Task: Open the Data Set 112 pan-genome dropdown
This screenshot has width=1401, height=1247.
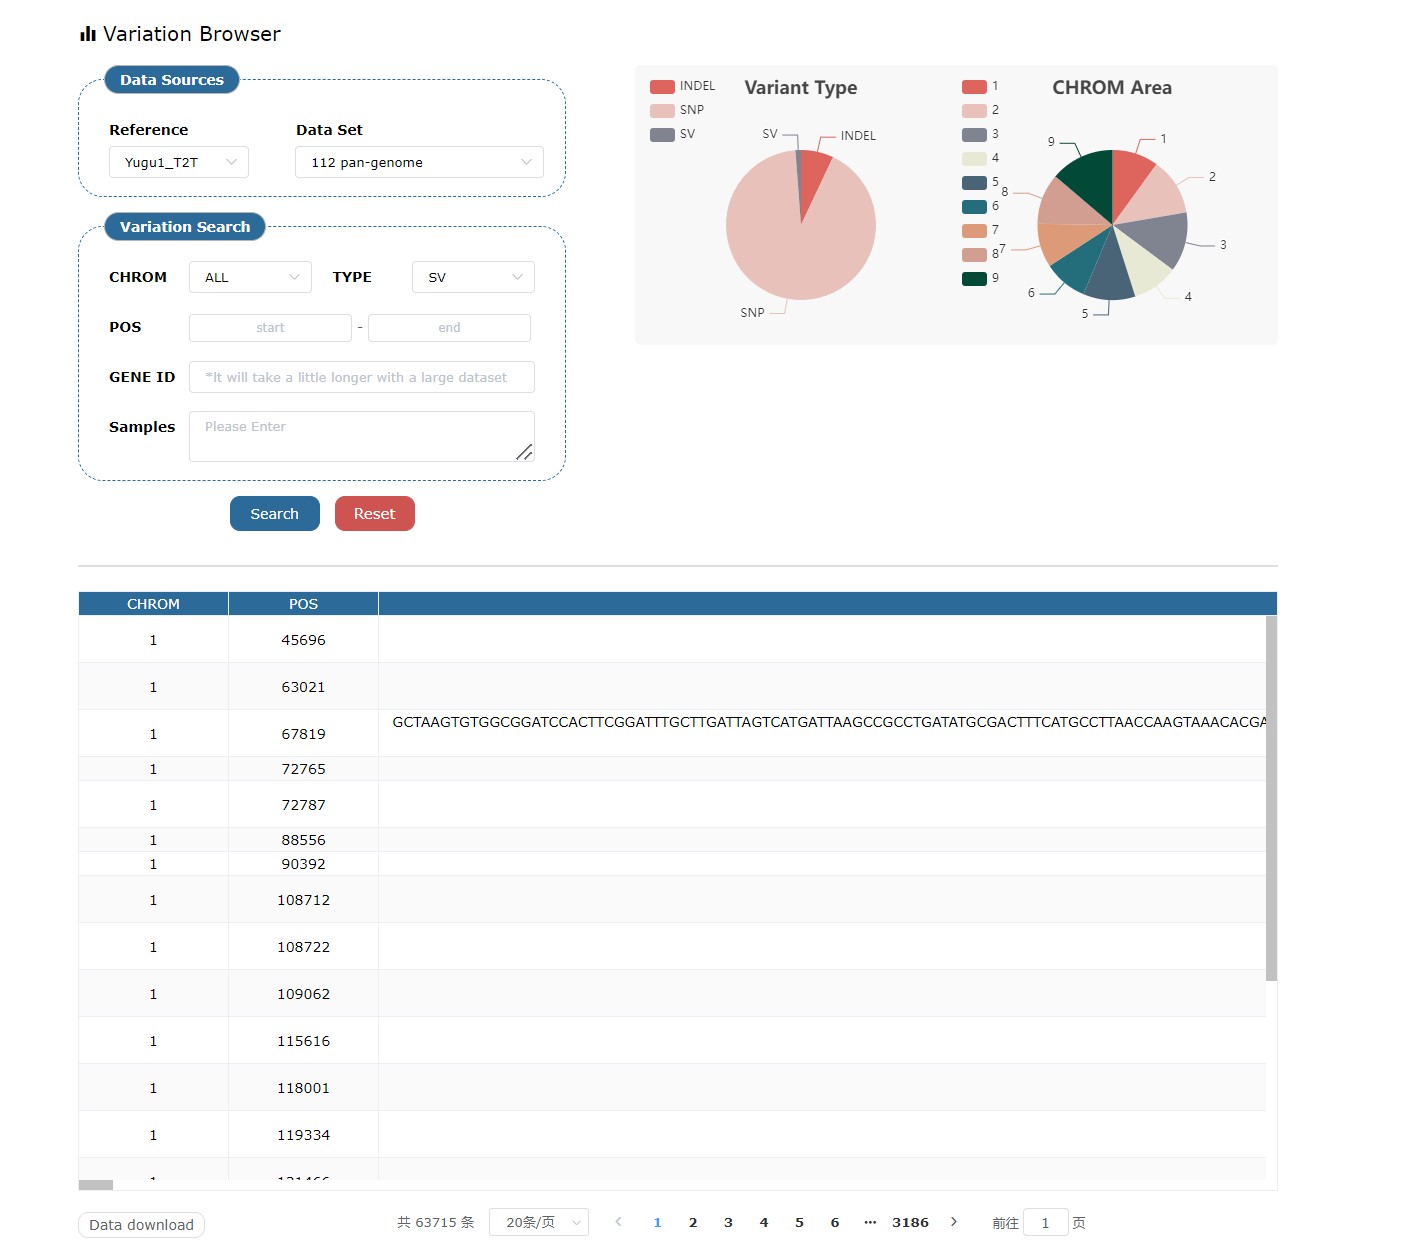Action: point(419,162)
